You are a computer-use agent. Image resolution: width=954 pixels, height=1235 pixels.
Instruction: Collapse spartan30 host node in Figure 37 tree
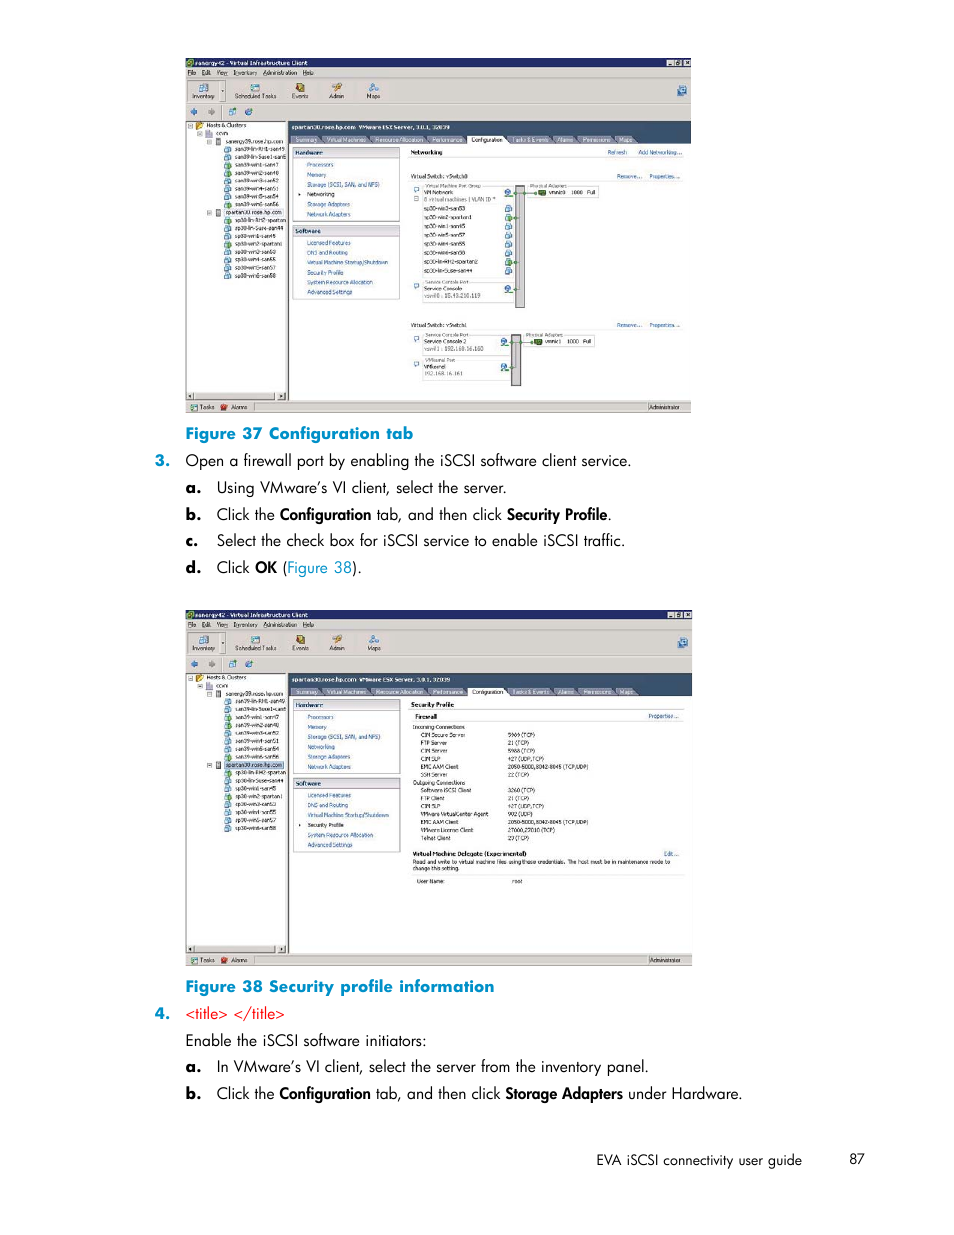tap(210, 212)
